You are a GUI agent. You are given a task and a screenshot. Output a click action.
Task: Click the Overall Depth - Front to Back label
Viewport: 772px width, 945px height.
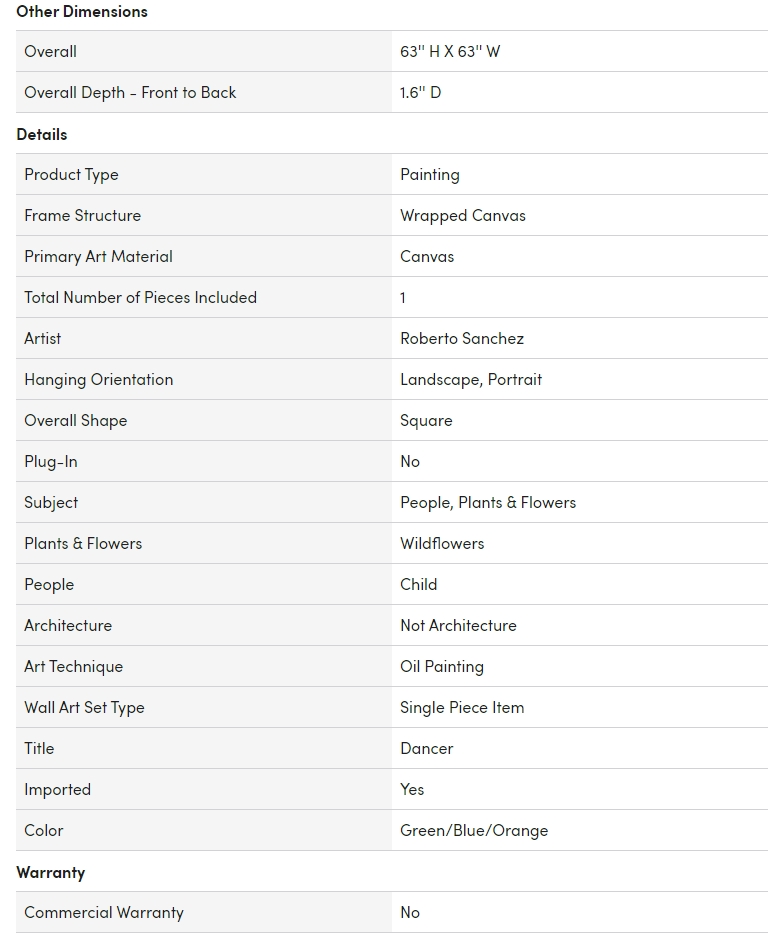130,93
